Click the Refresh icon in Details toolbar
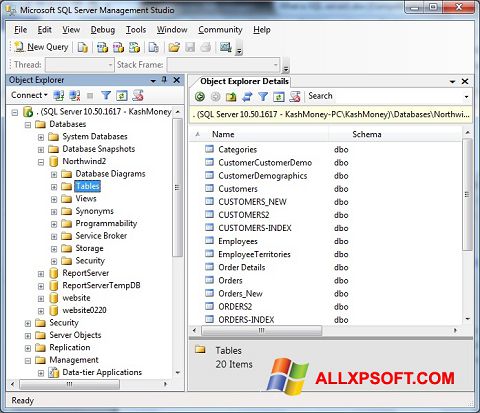The width and height of the screenshot is (480, 413). (x=279, y=97)
